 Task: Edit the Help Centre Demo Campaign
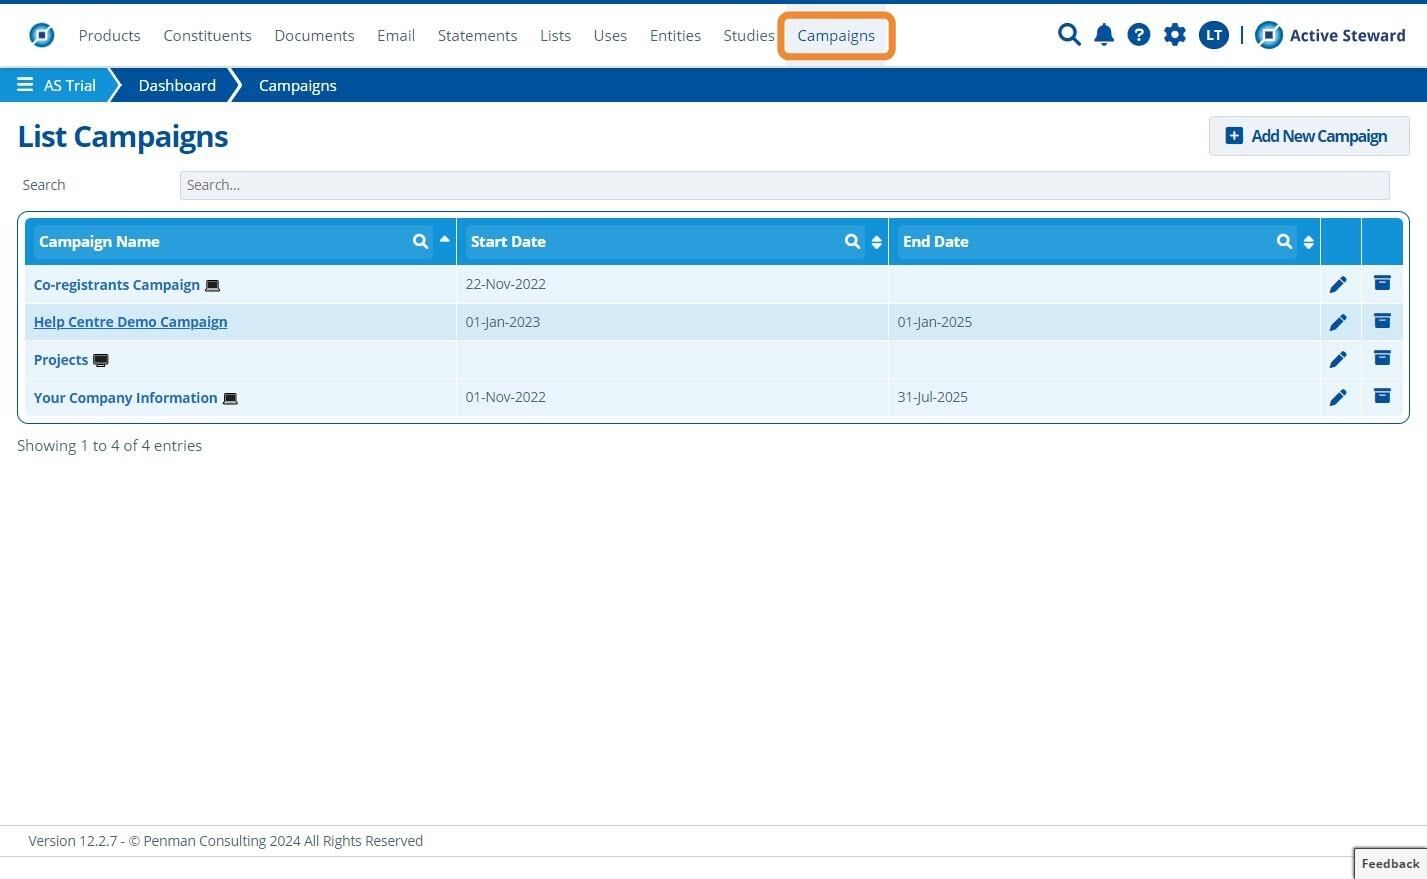1338,322
